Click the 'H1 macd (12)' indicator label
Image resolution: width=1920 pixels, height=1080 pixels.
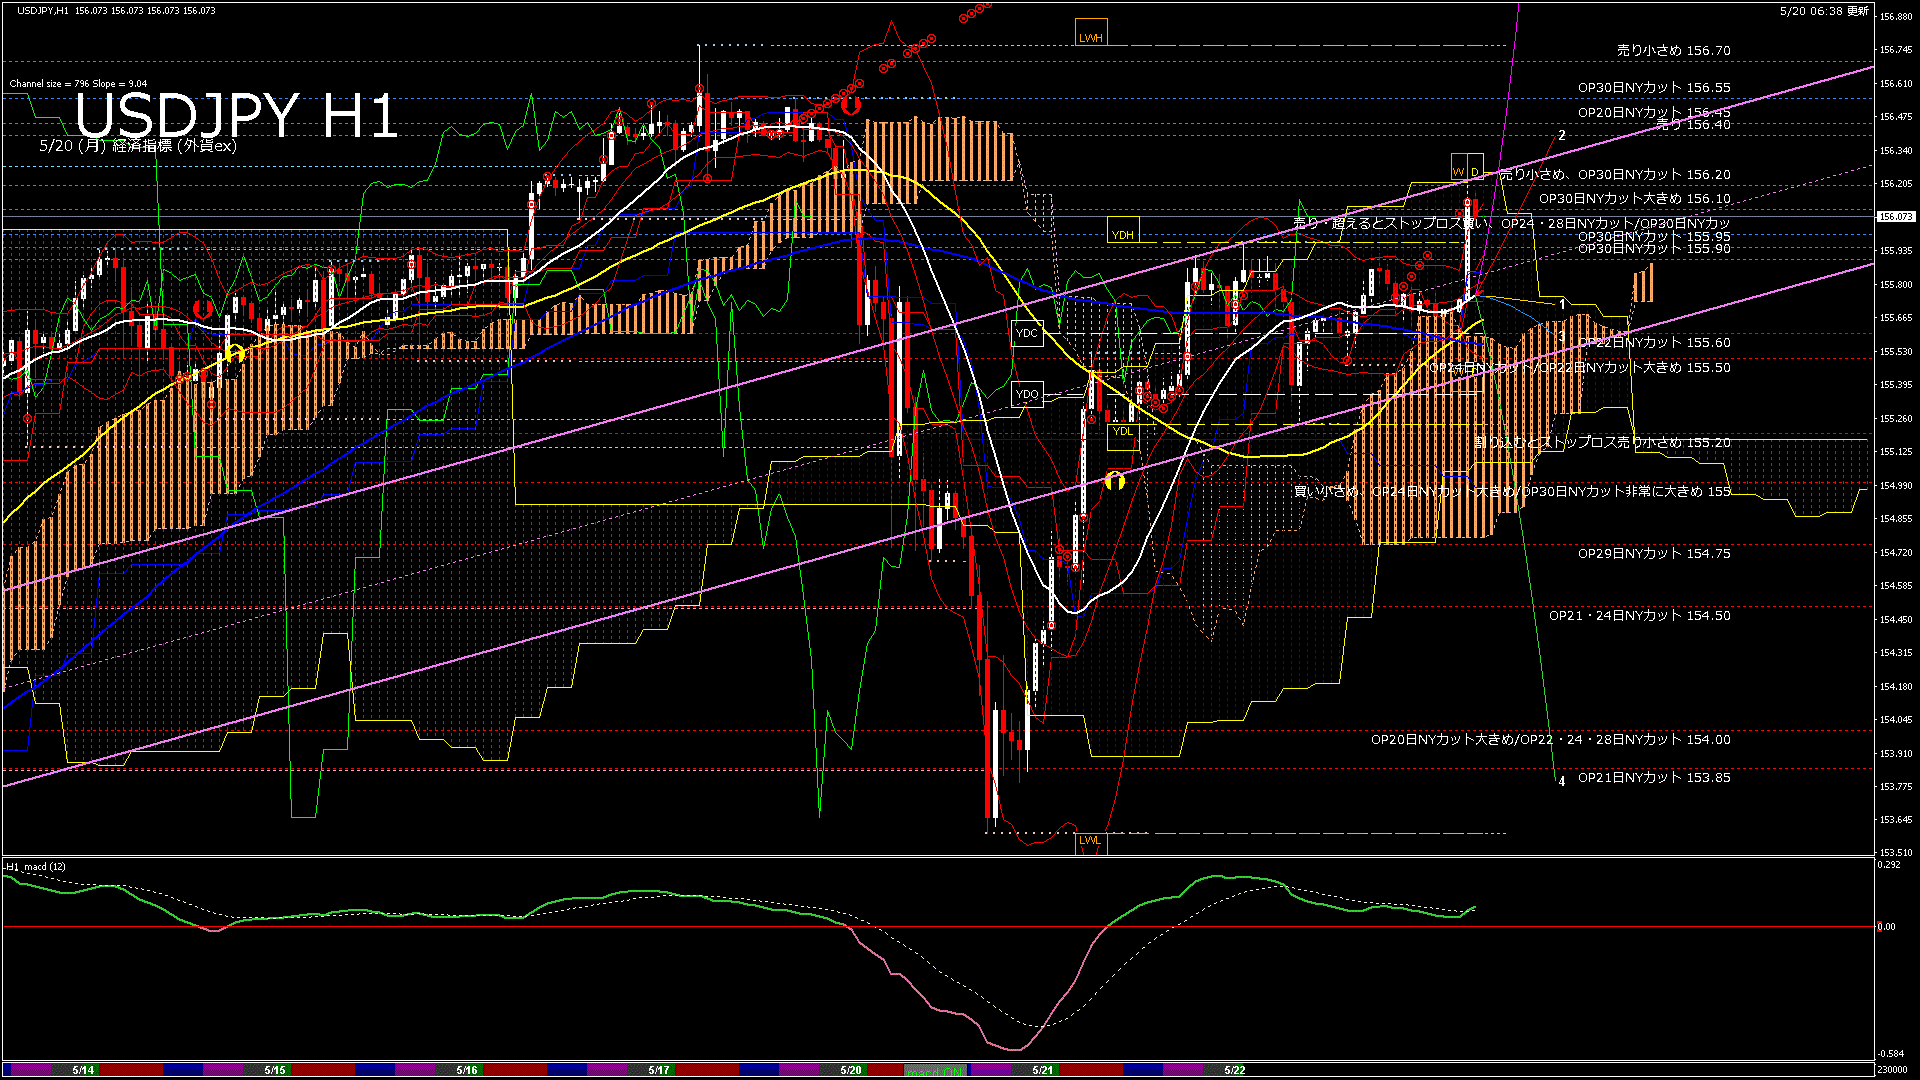pyautogui.click(x=36, y=866)
